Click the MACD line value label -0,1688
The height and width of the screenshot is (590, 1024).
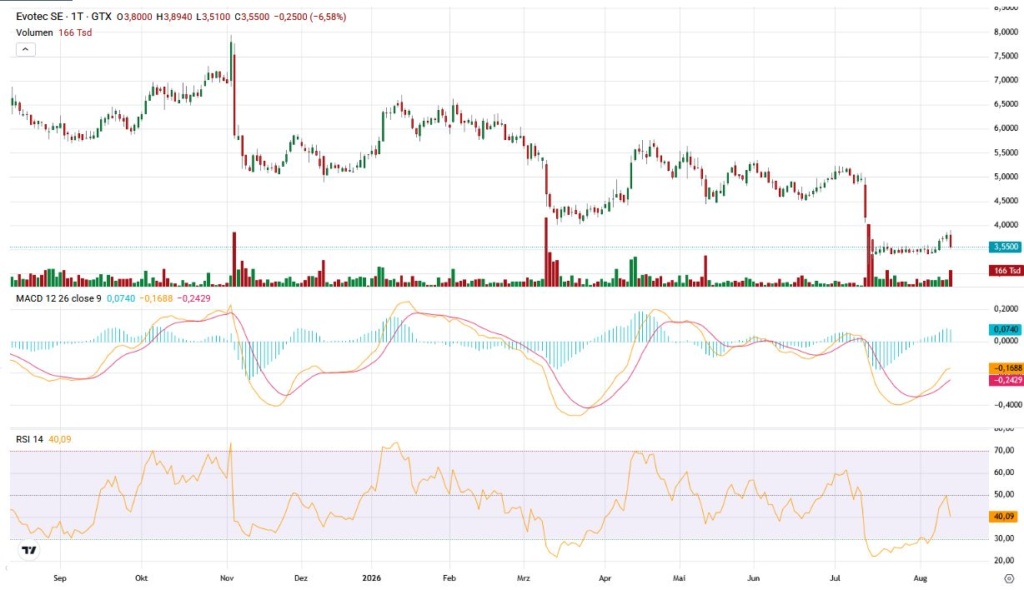click(1006, 368)
